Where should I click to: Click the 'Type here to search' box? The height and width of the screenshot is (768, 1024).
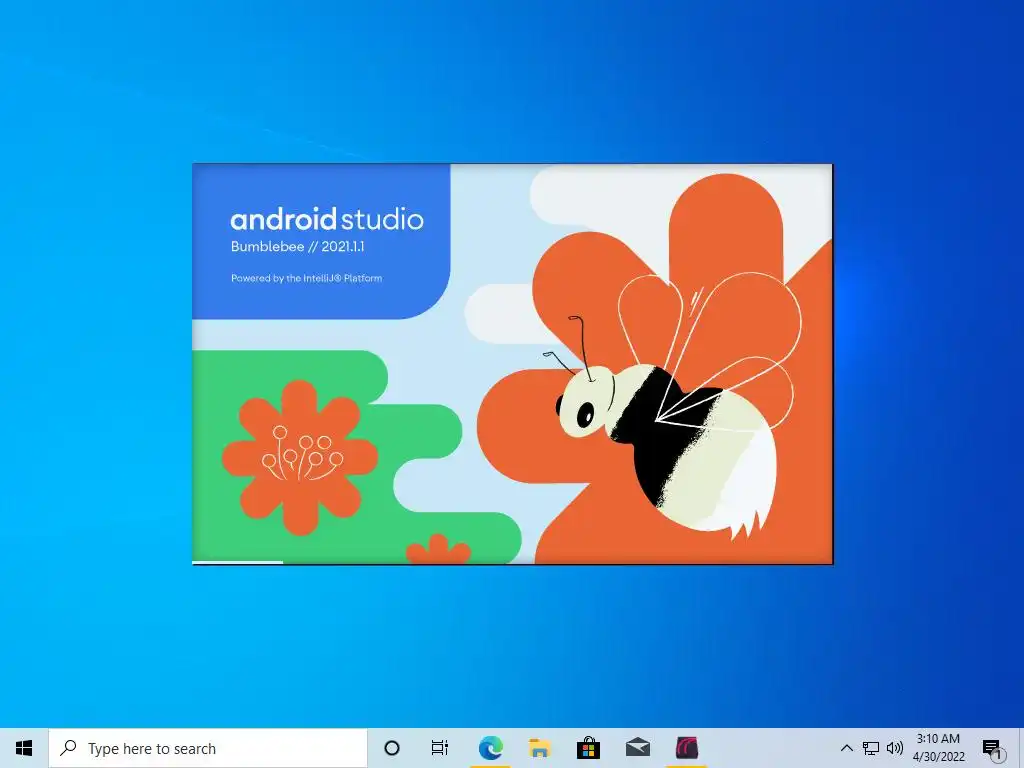(208, 748)
